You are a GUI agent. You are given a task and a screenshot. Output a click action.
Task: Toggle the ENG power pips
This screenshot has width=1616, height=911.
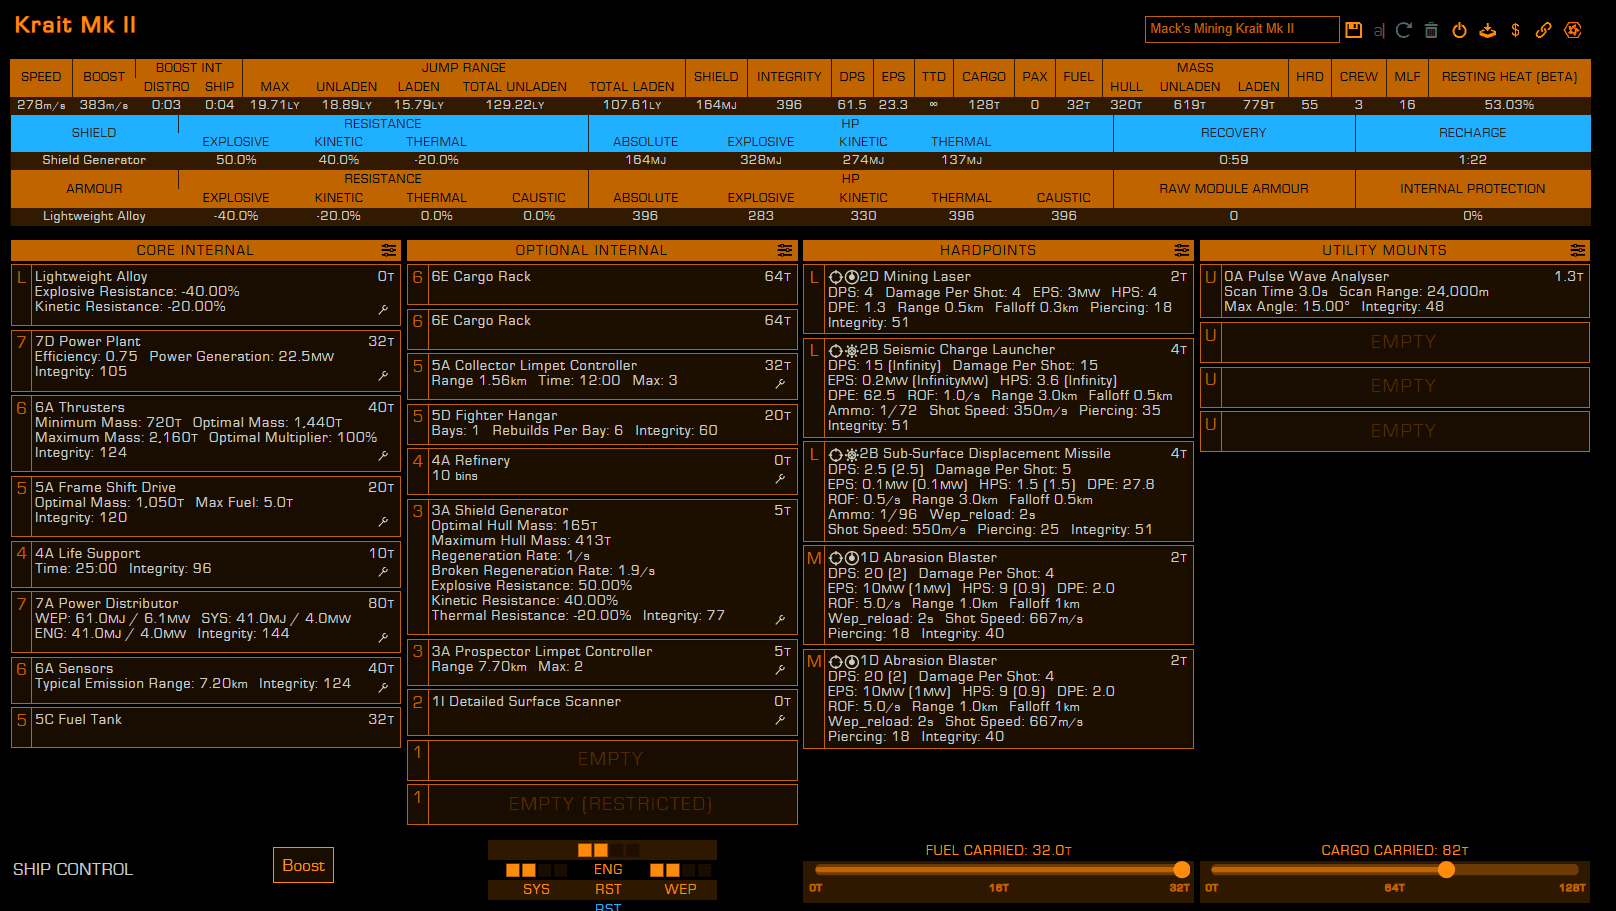(608, 869)
